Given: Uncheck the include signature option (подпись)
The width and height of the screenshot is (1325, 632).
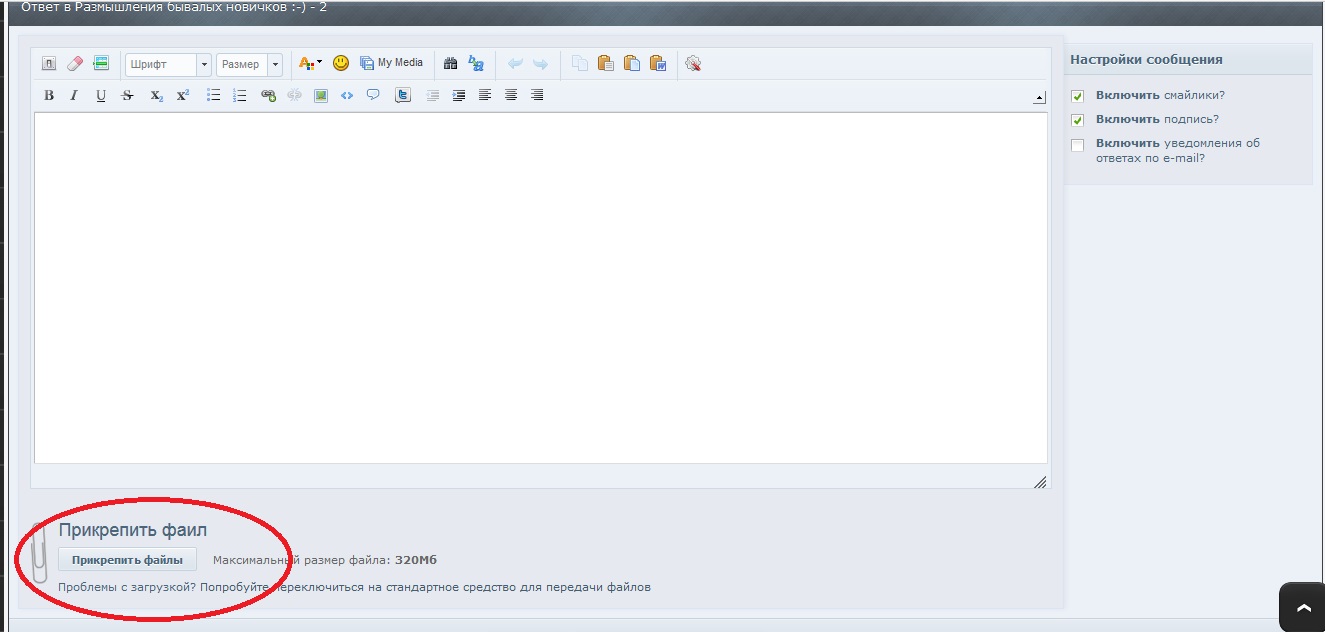Looking at the screenshot, I should tap(1078, 120).
